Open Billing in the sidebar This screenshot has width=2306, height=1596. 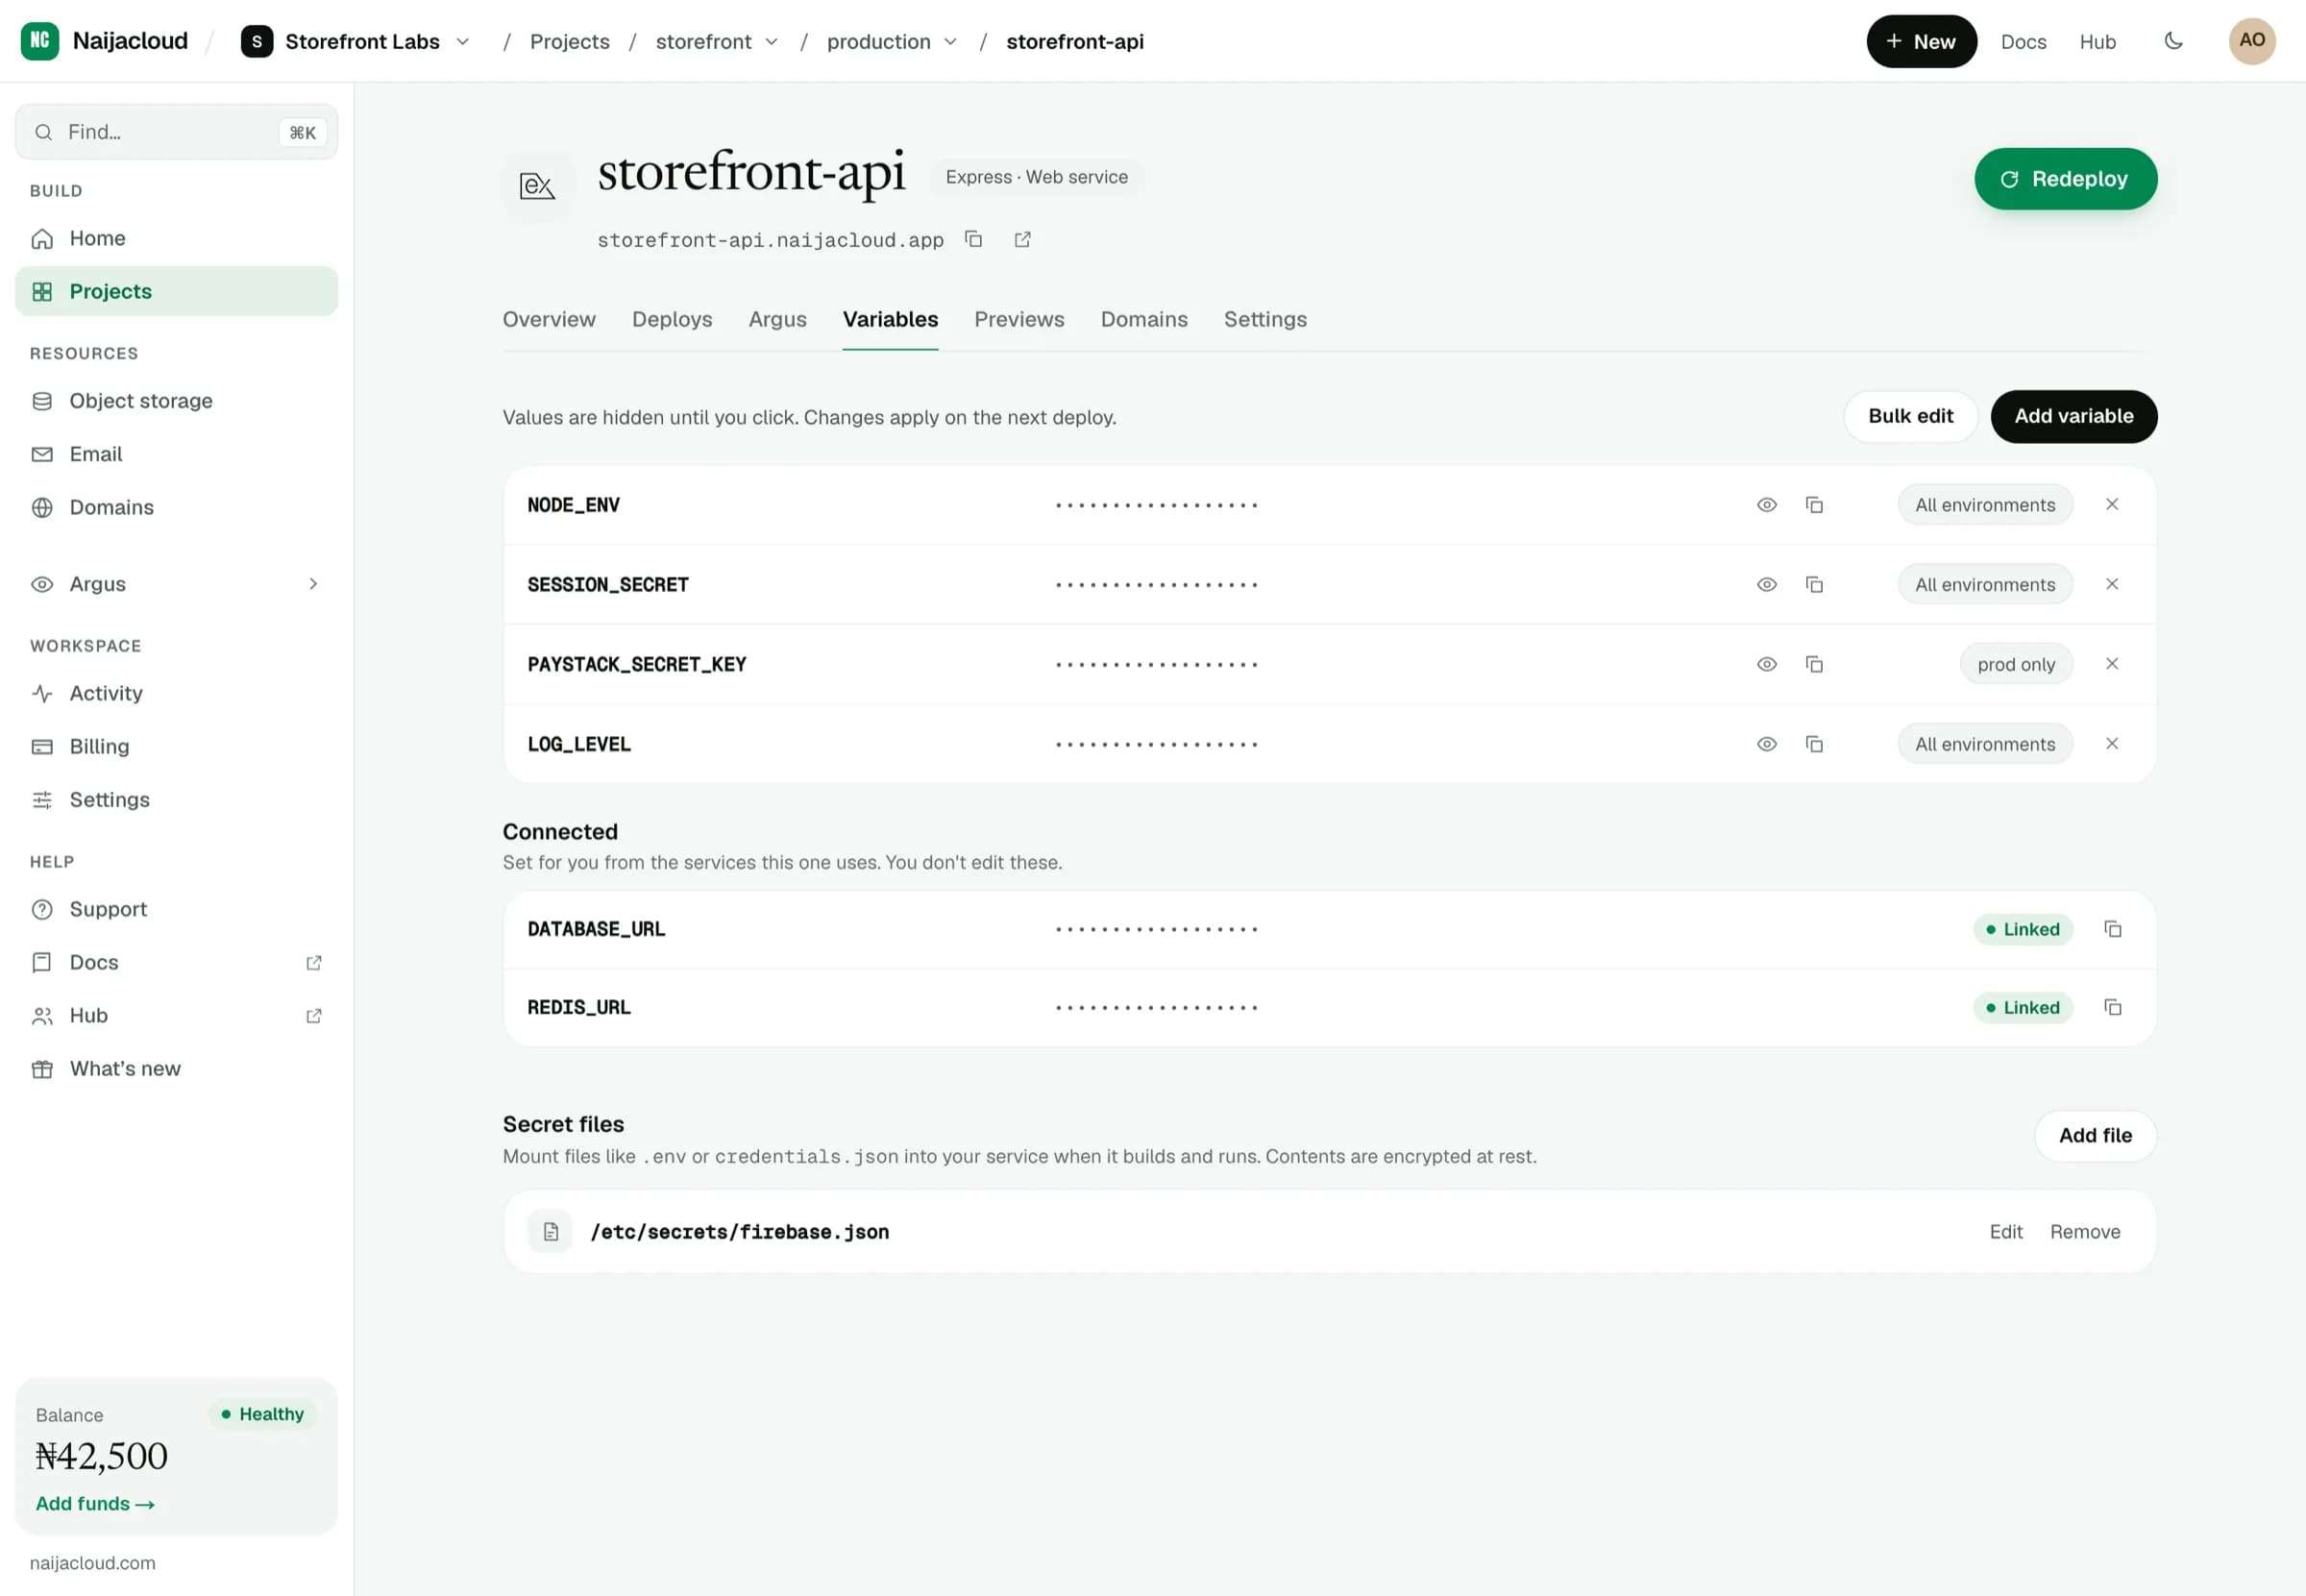(176, 746)
